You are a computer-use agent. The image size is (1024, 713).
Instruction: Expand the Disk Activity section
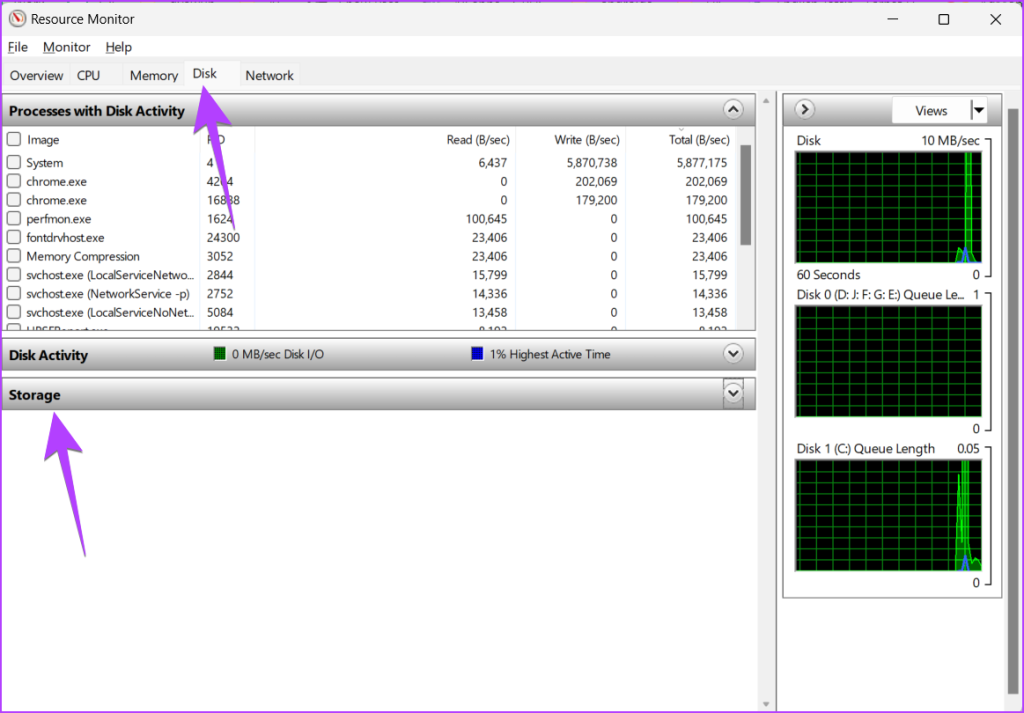733,354
